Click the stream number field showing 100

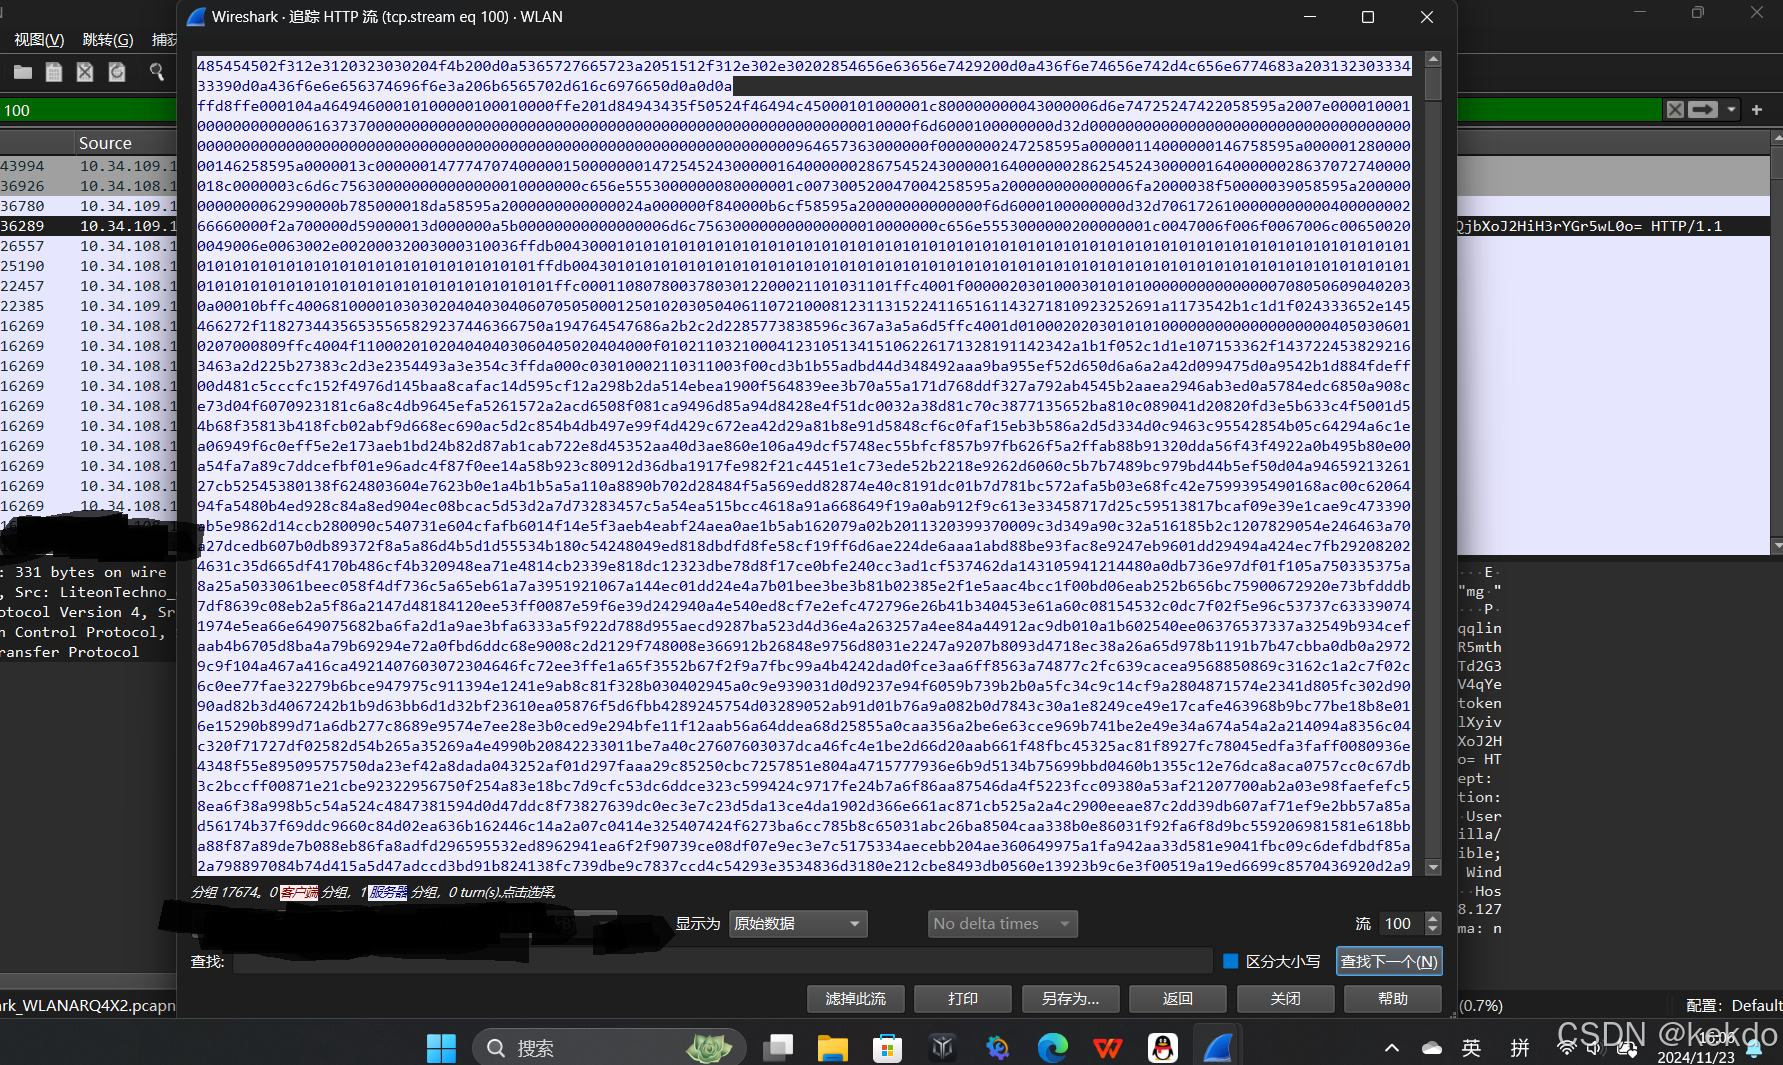tap(1402, 924)
